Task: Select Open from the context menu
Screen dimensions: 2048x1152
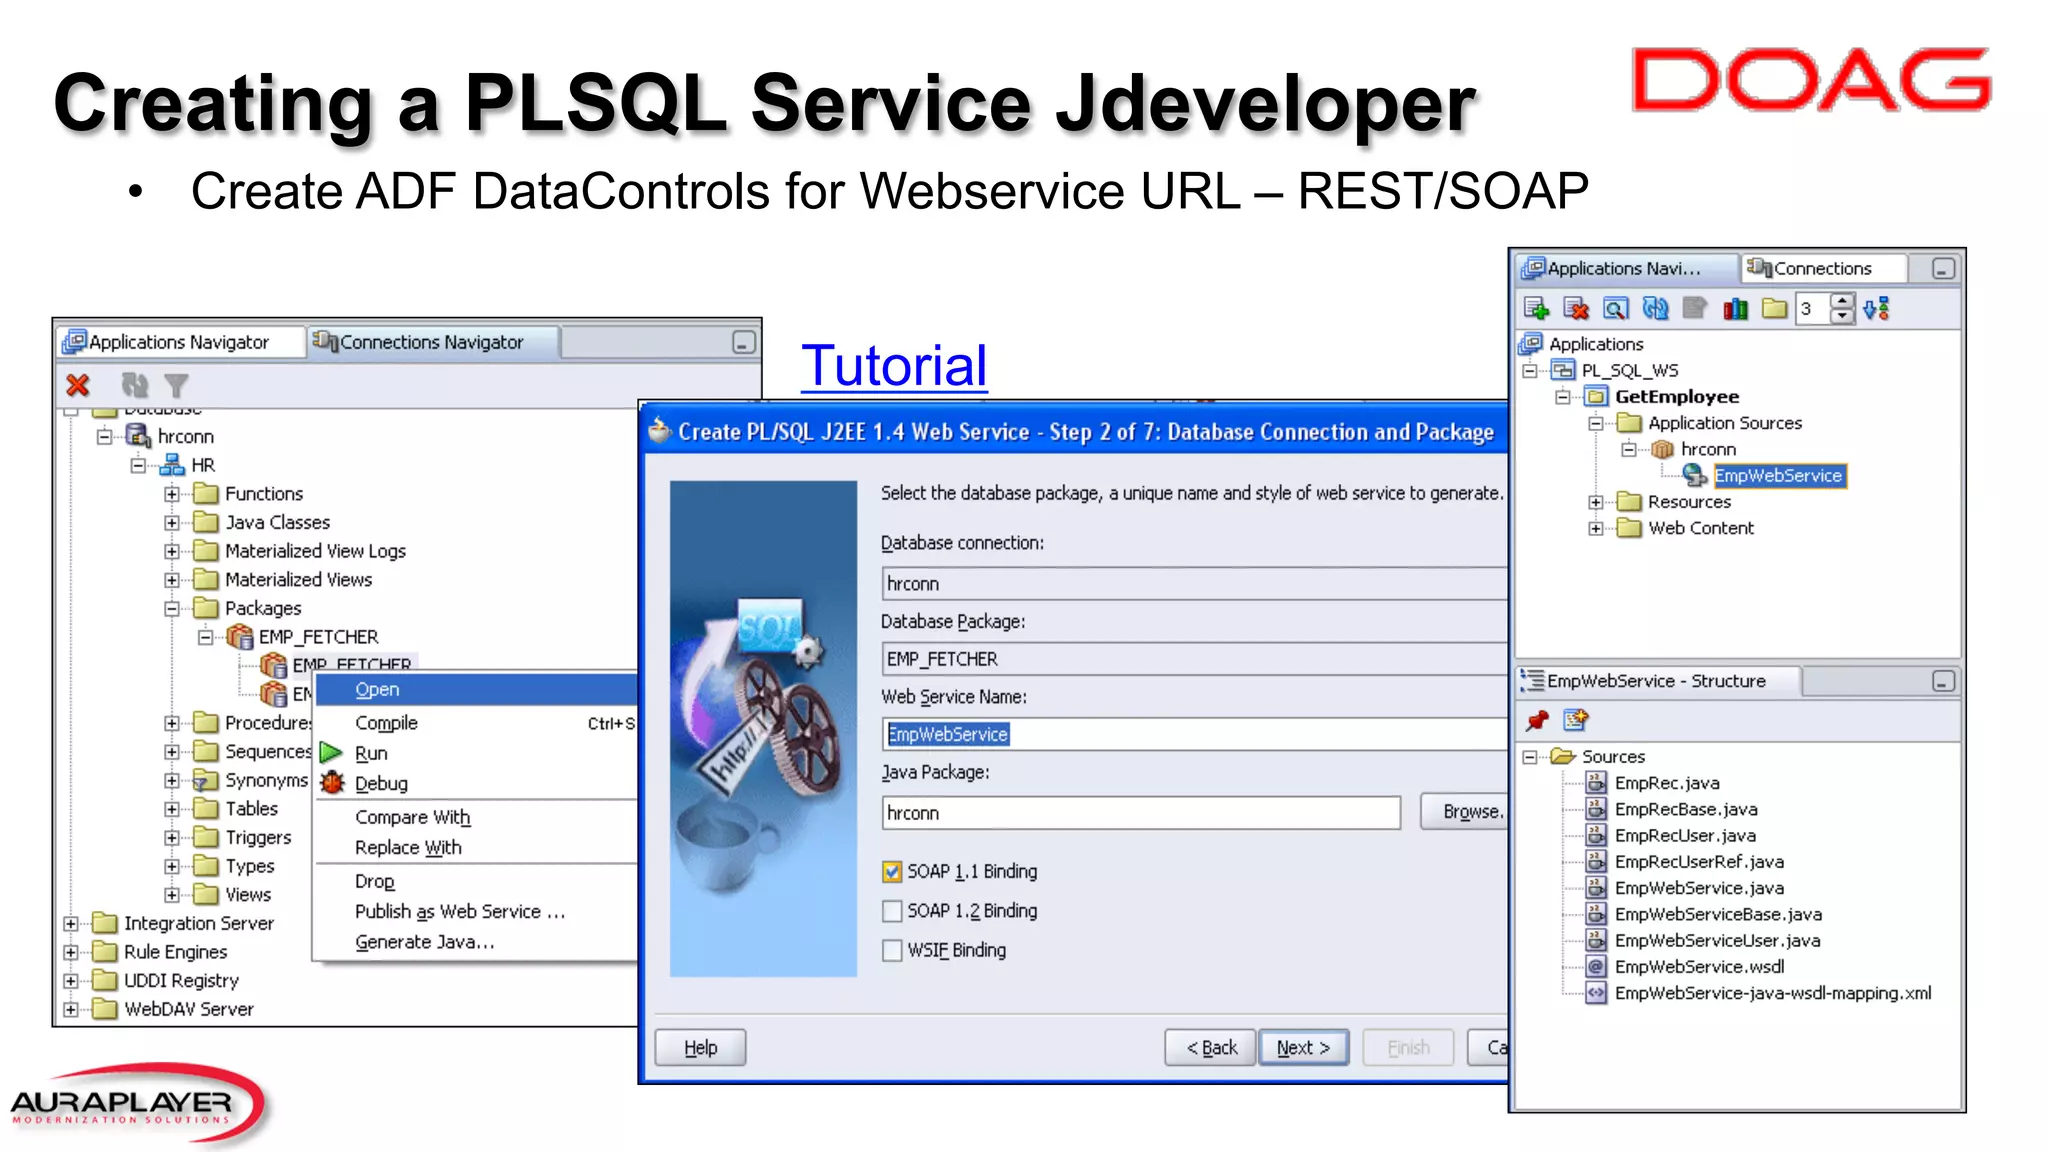Action: (x=477, y=689)
